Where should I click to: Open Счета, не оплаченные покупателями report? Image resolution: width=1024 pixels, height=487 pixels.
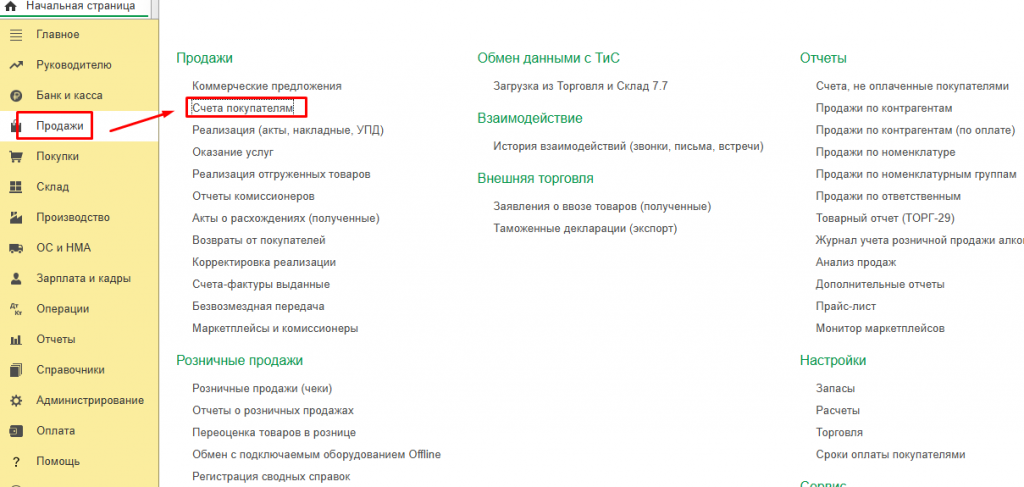(x=912, y=86)
